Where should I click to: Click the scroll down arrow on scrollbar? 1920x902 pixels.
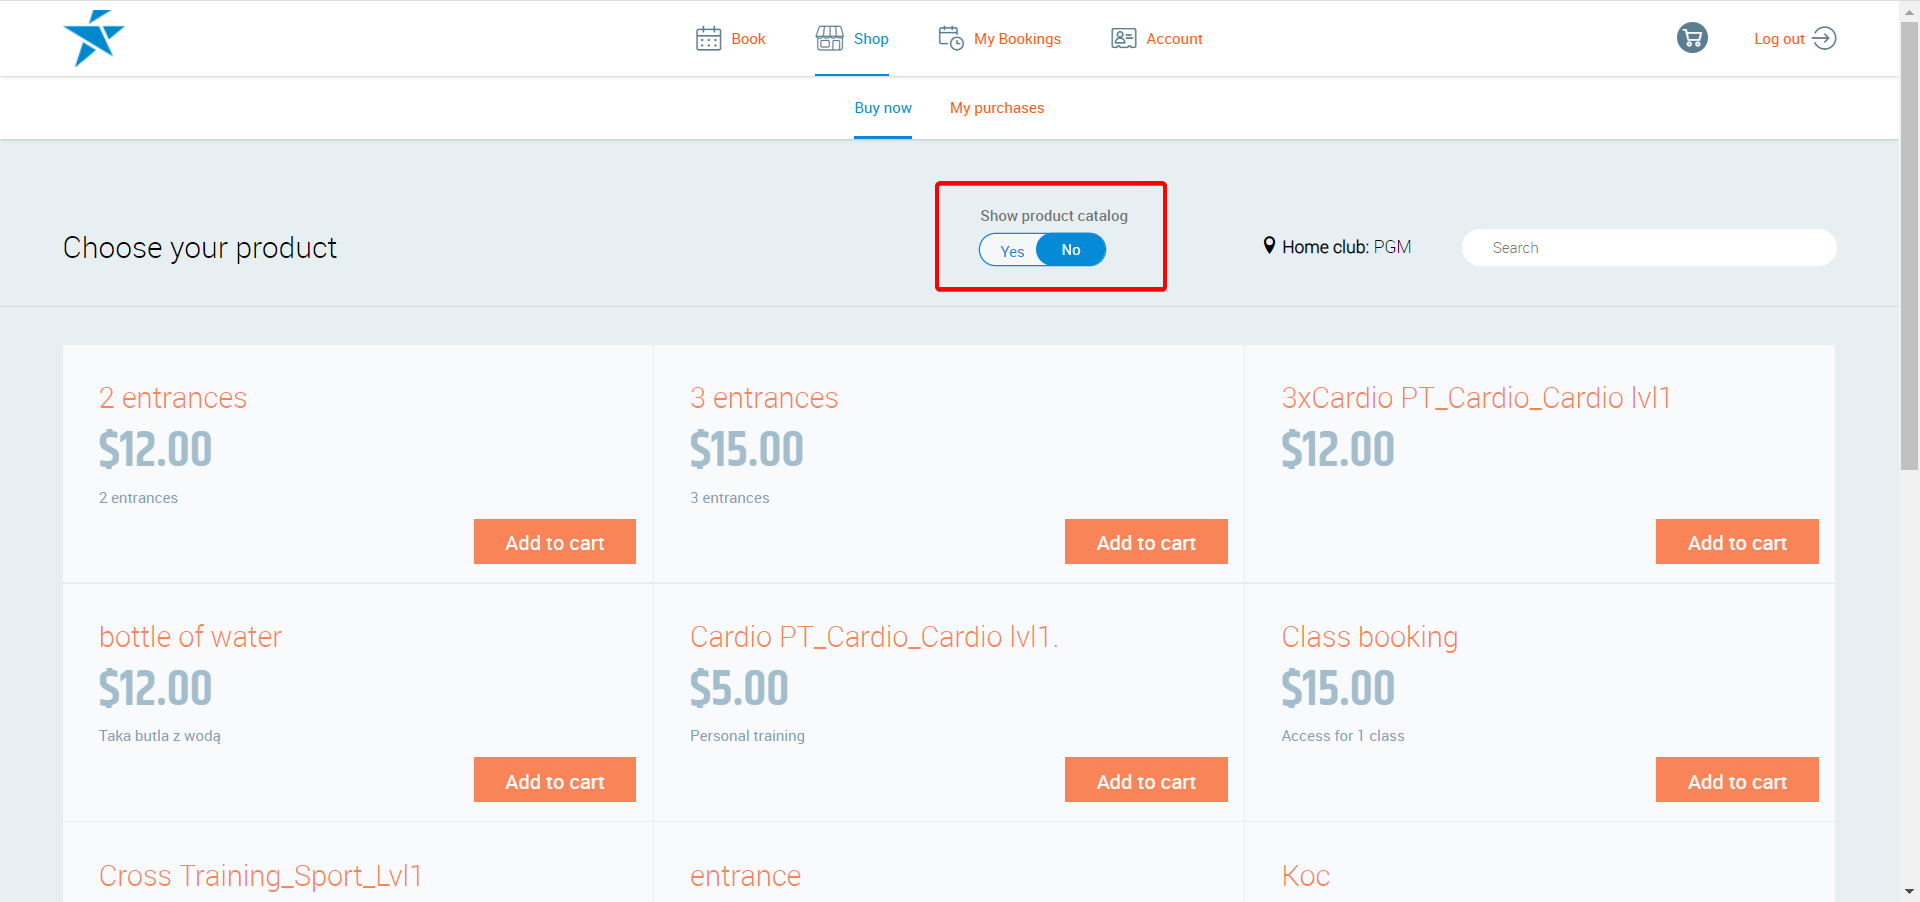(1909, 891)
